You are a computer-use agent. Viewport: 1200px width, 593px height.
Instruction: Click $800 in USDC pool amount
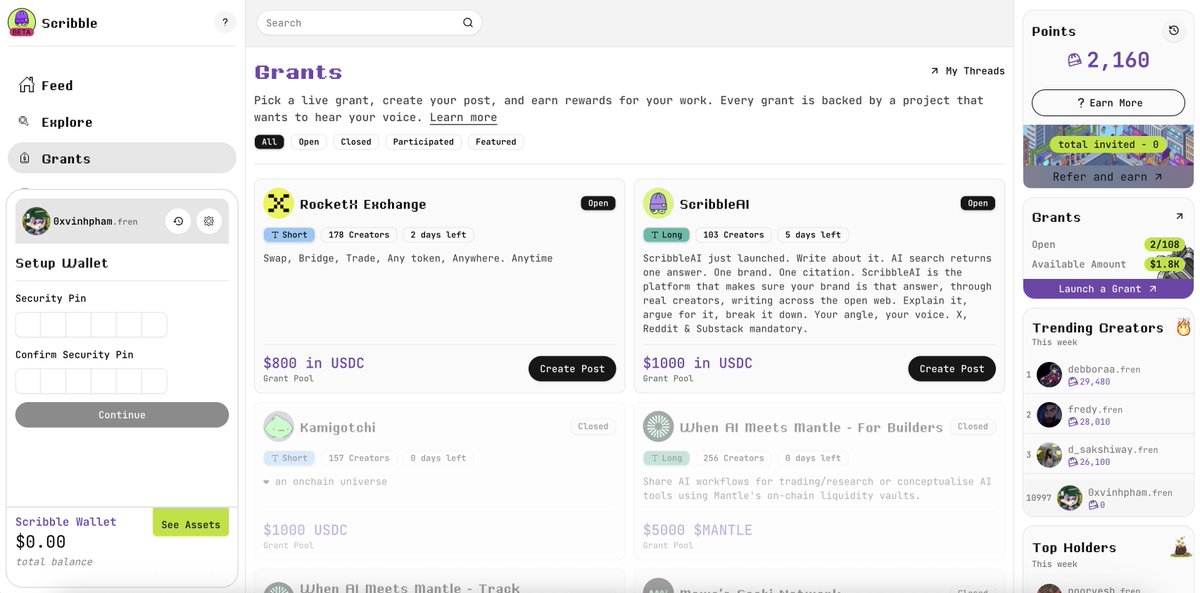(x=314, y=363)
